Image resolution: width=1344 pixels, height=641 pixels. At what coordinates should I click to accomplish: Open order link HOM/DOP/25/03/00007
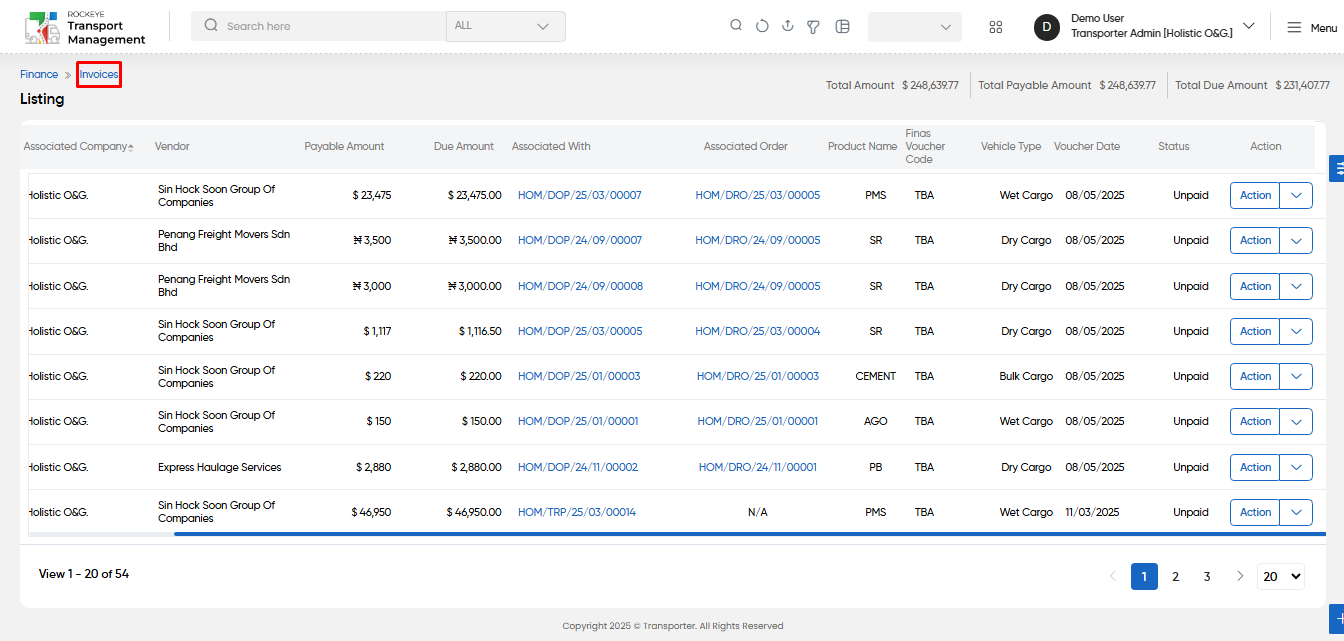[580, 195]
